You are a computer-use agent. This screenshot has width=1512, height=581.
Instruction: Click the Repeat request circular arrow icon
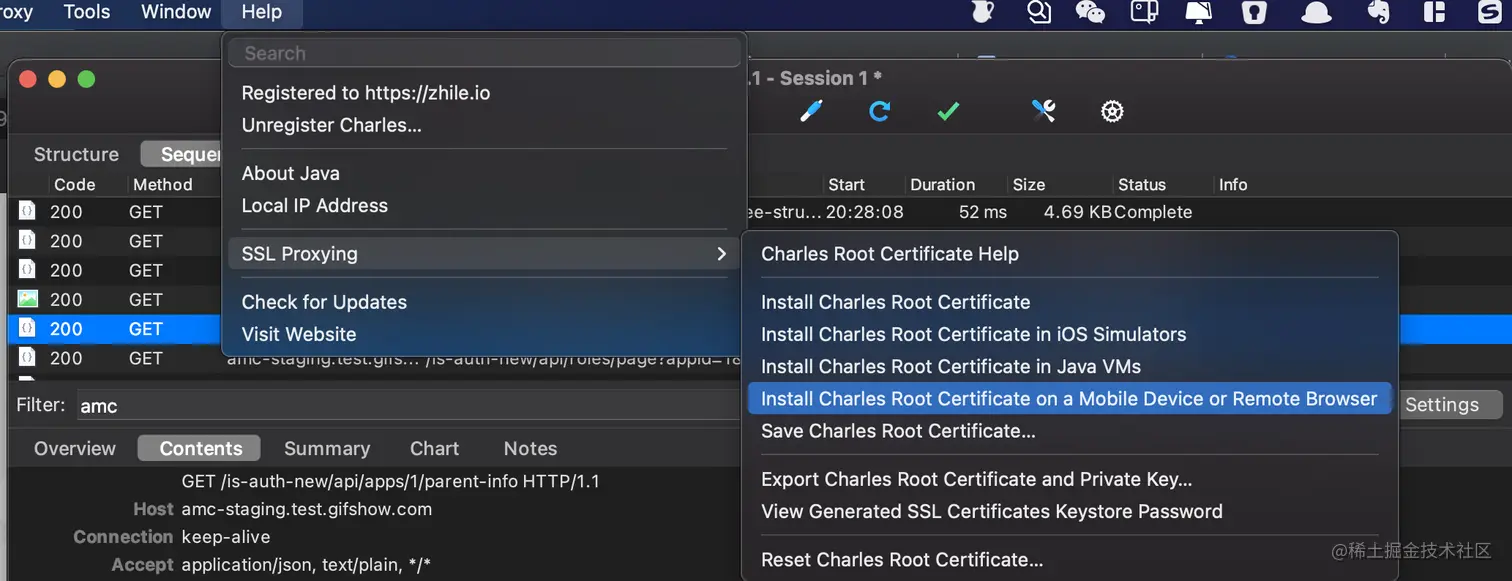(x=879, y=111)
